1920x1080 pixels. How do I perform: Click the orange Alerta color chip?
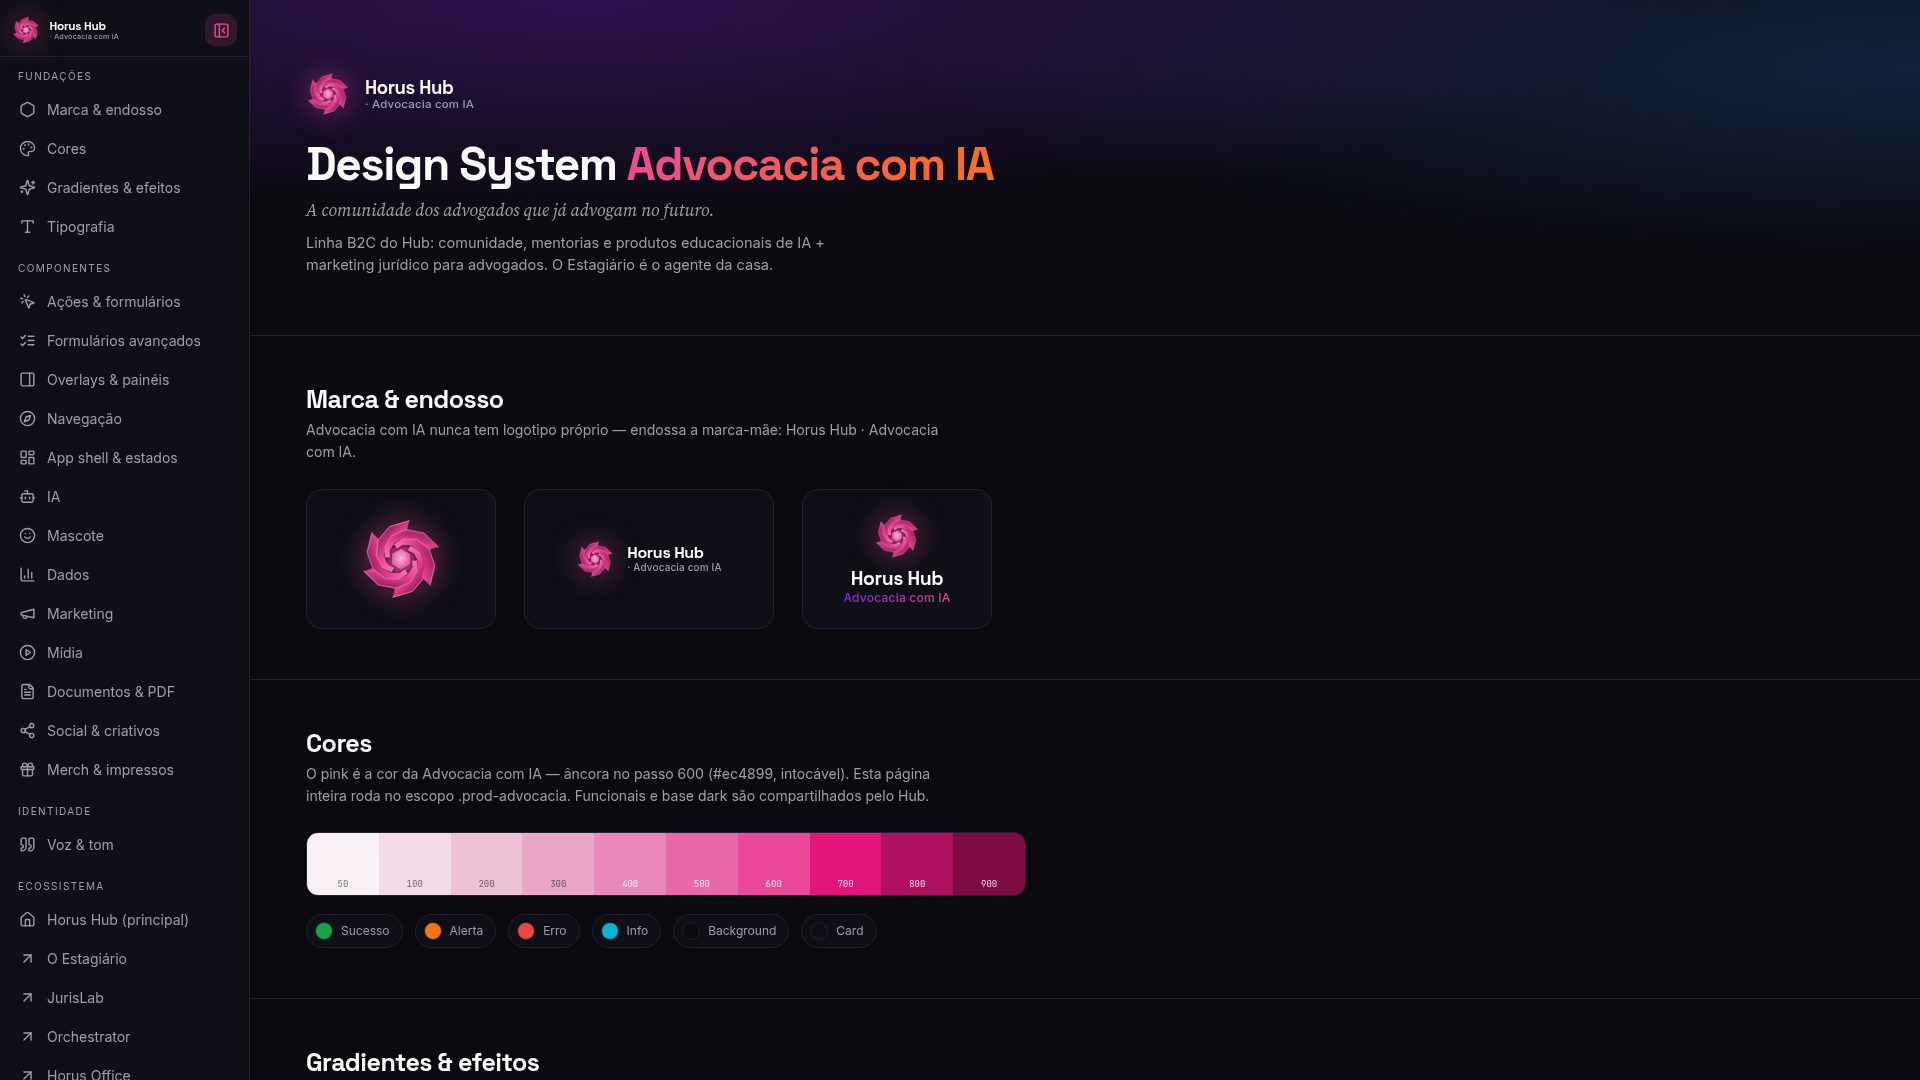click(455, 931)
